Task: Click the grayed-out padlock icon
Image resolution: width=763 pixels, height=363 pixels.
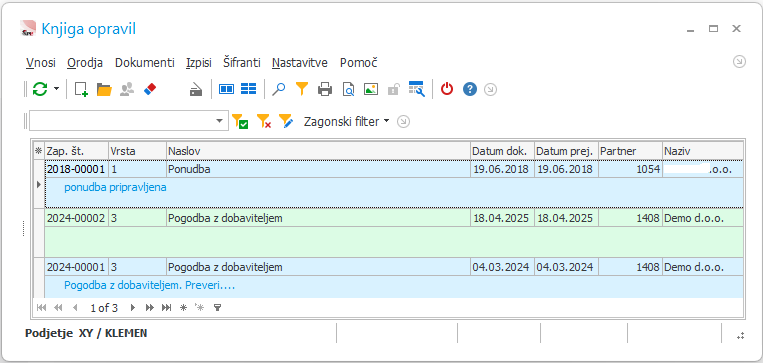Action: point(394,90)
